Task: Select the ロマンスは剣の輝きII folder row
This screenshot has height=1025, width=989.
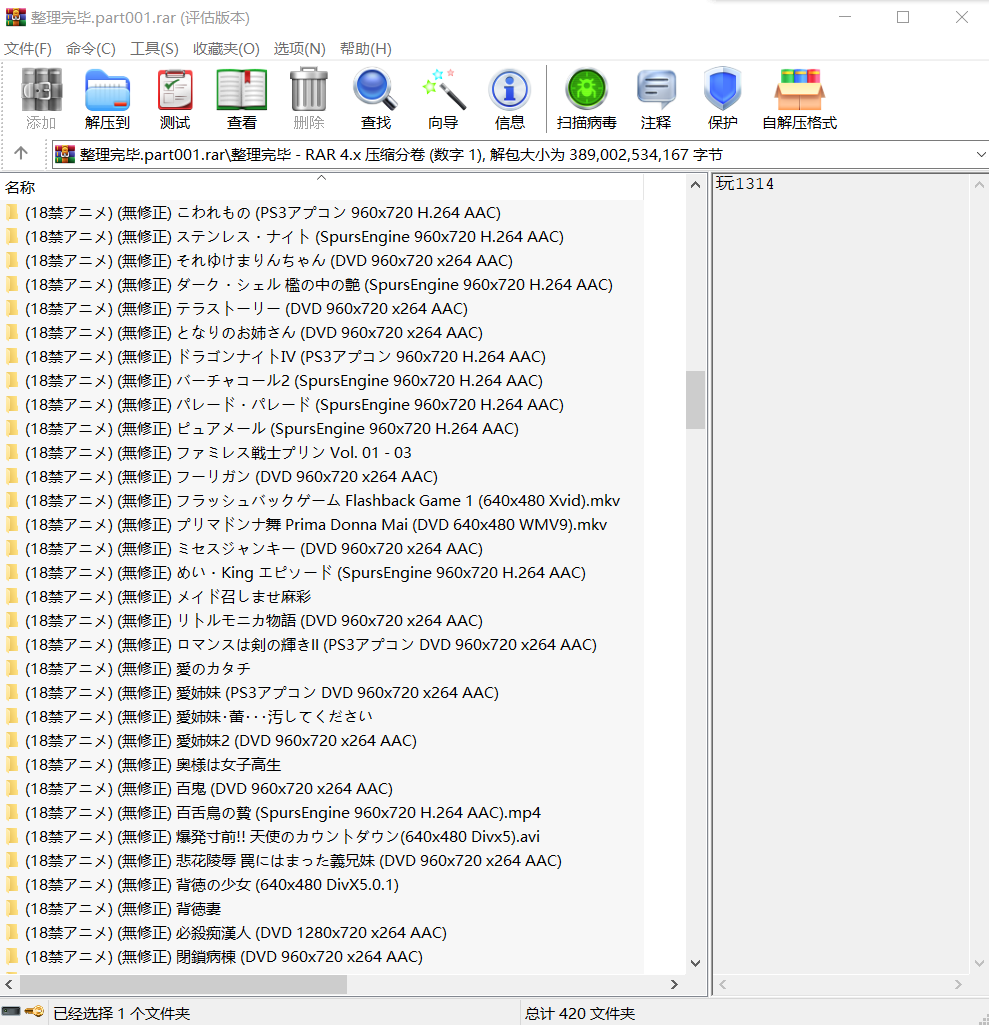Action: 322,645
